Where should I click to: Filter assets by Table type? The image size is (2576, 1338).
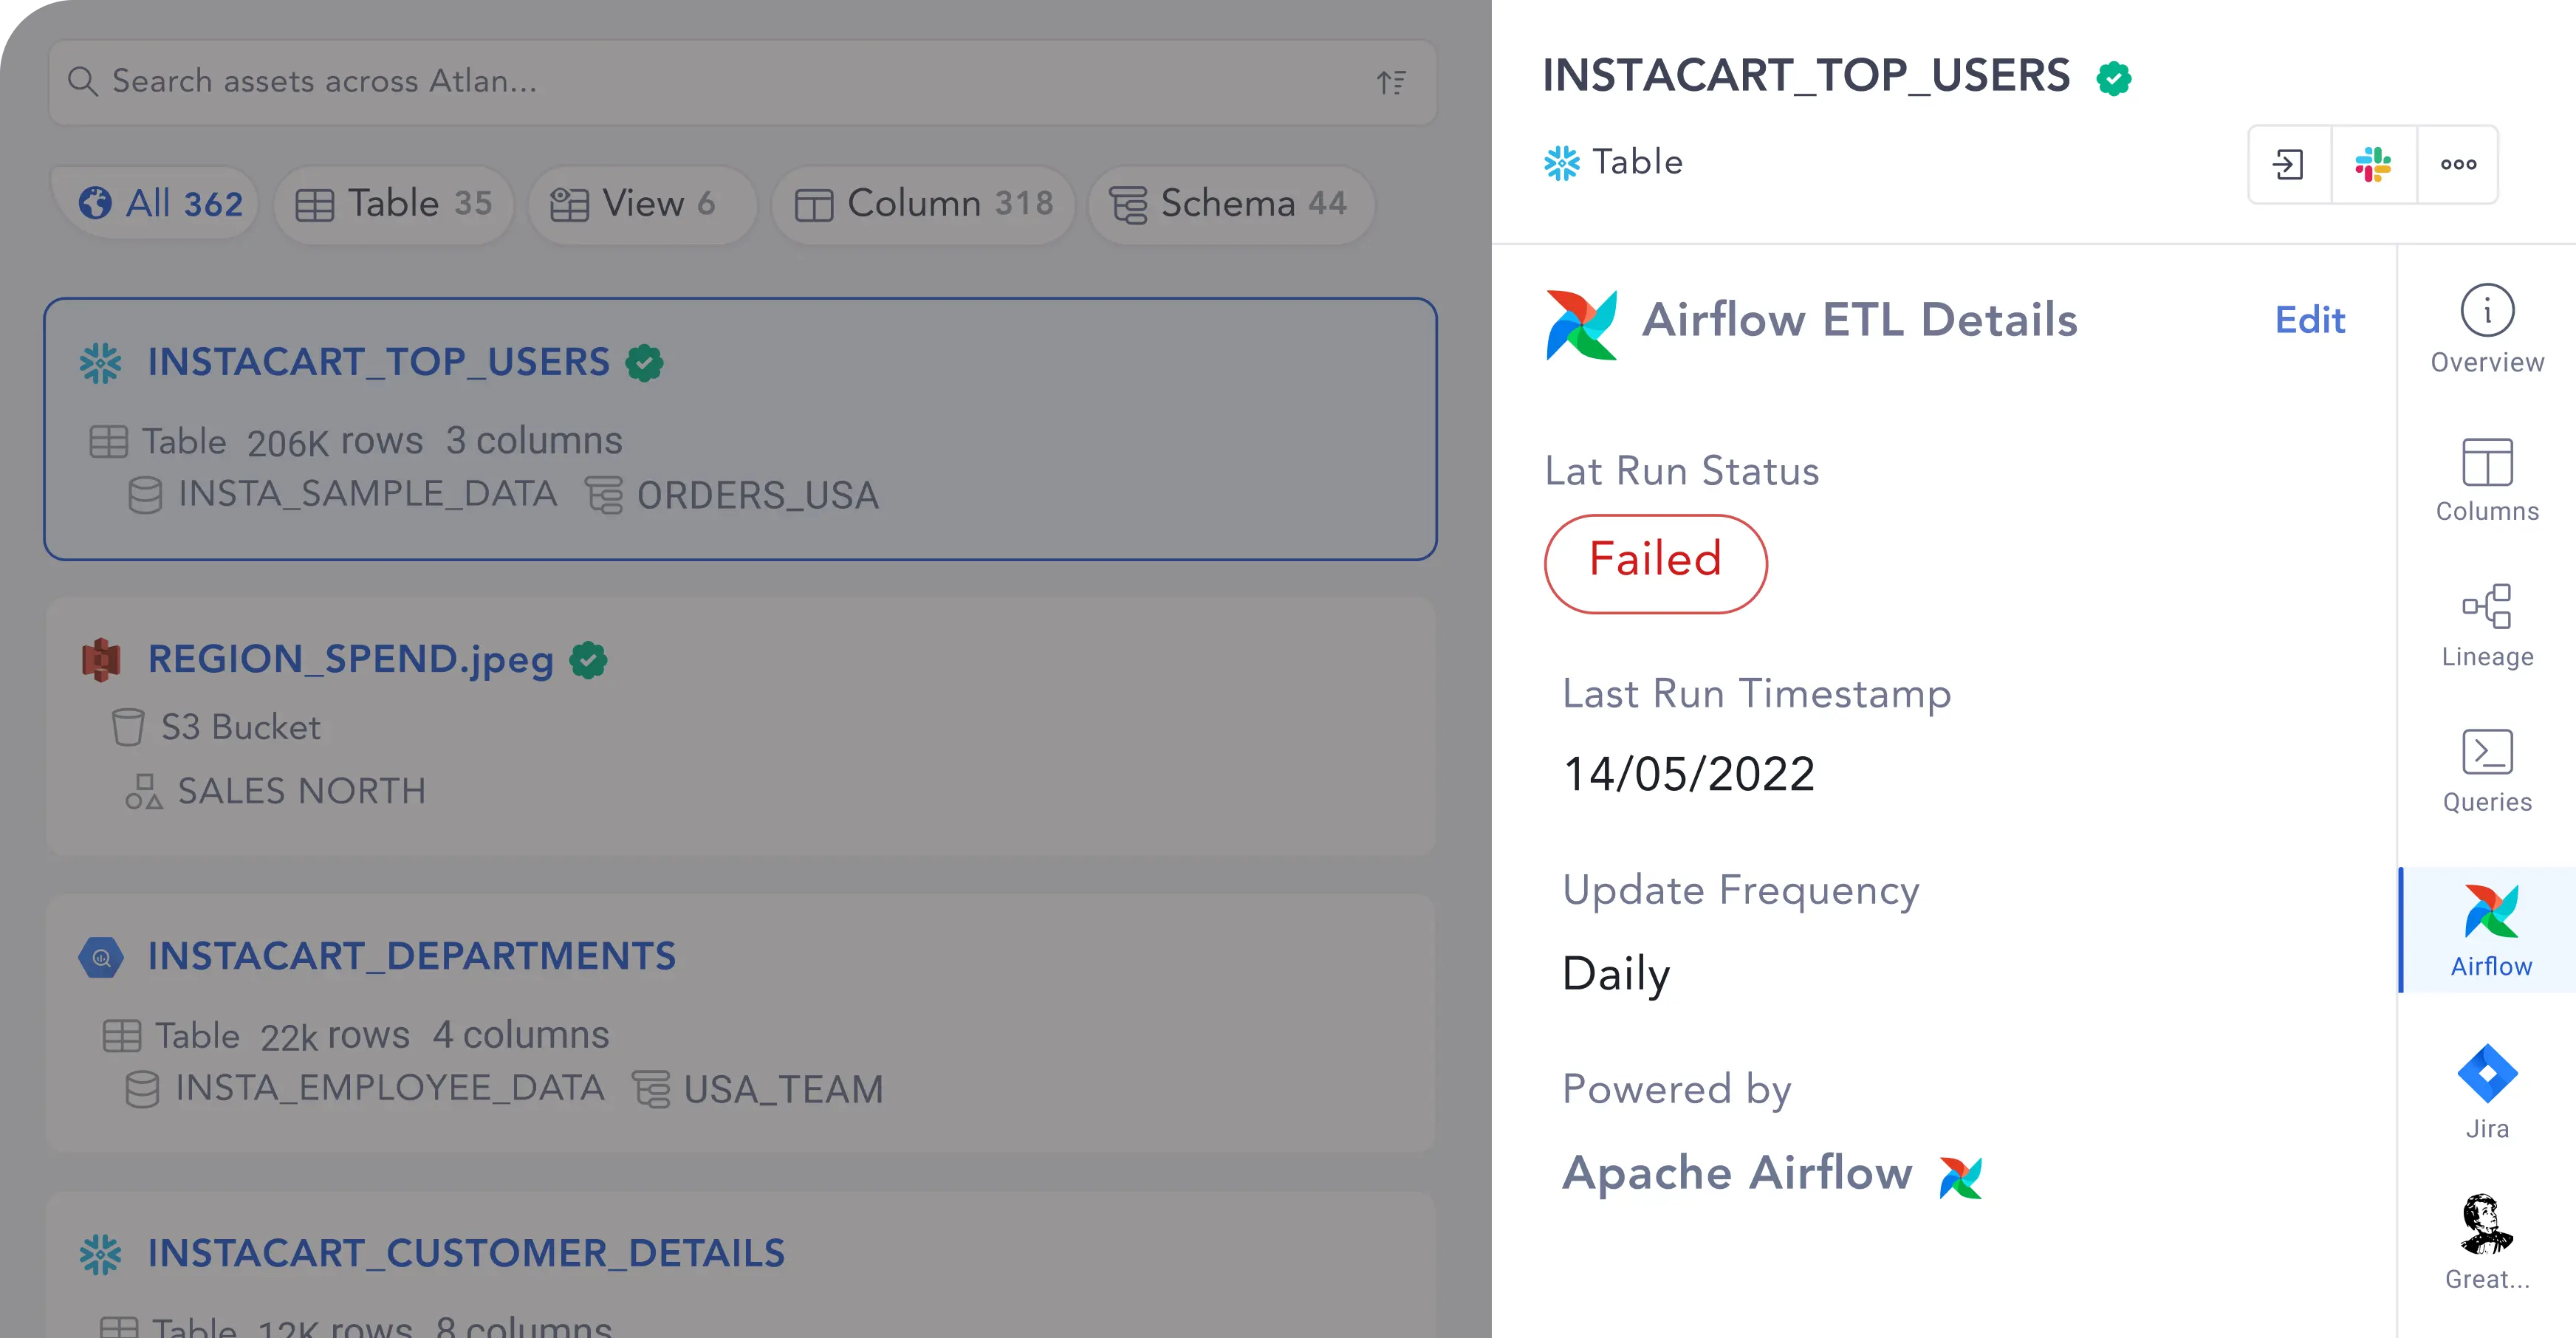click(394, 204)
